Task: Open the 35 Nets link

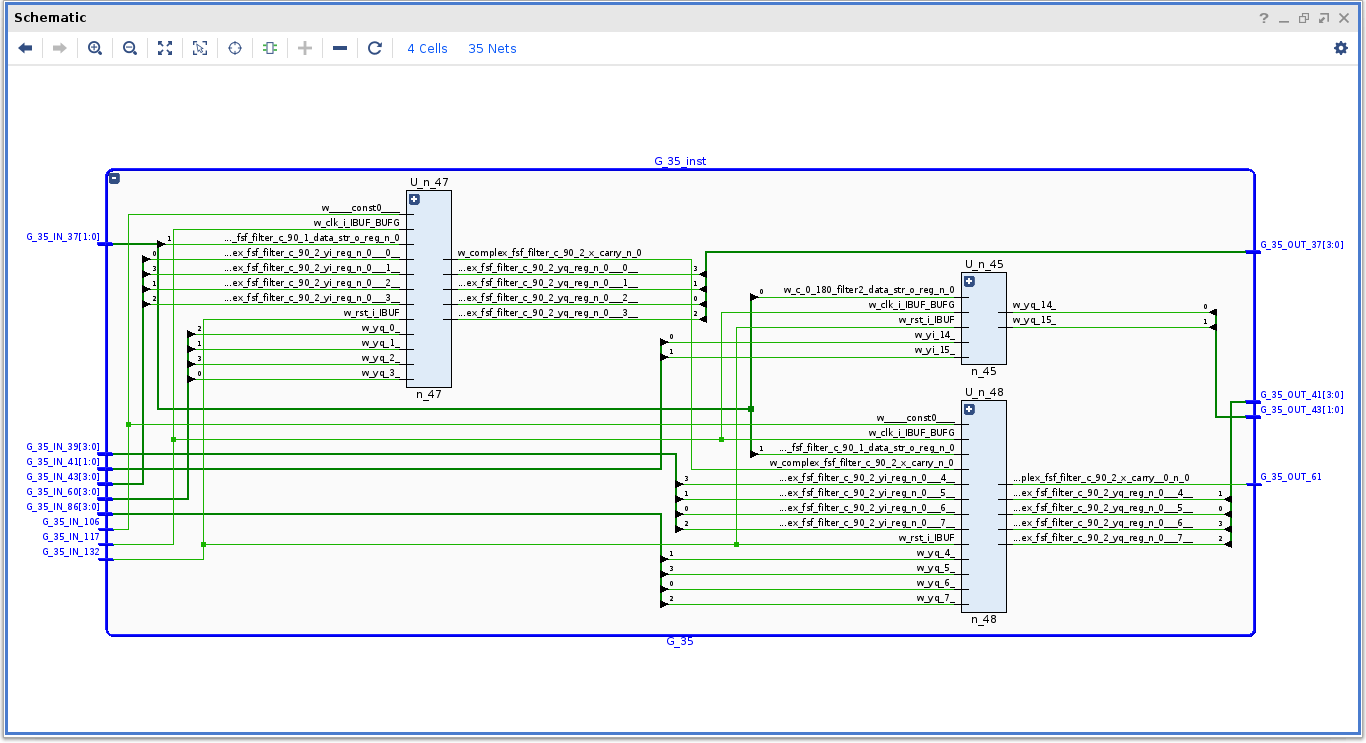Action: click(x=492, y=48)
